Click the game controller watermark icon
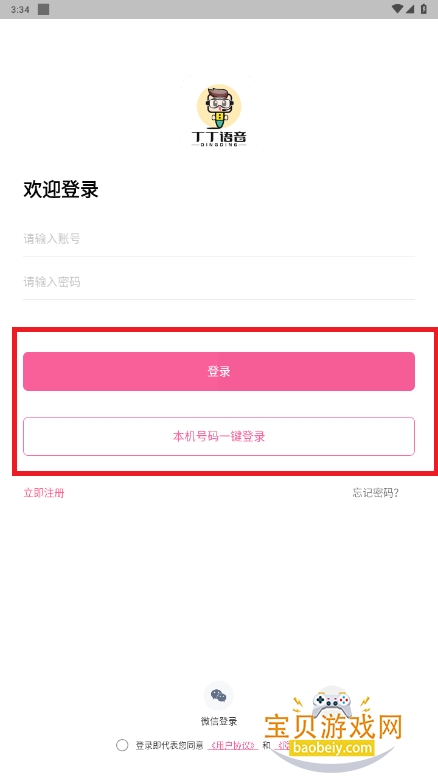 [332, 704]
